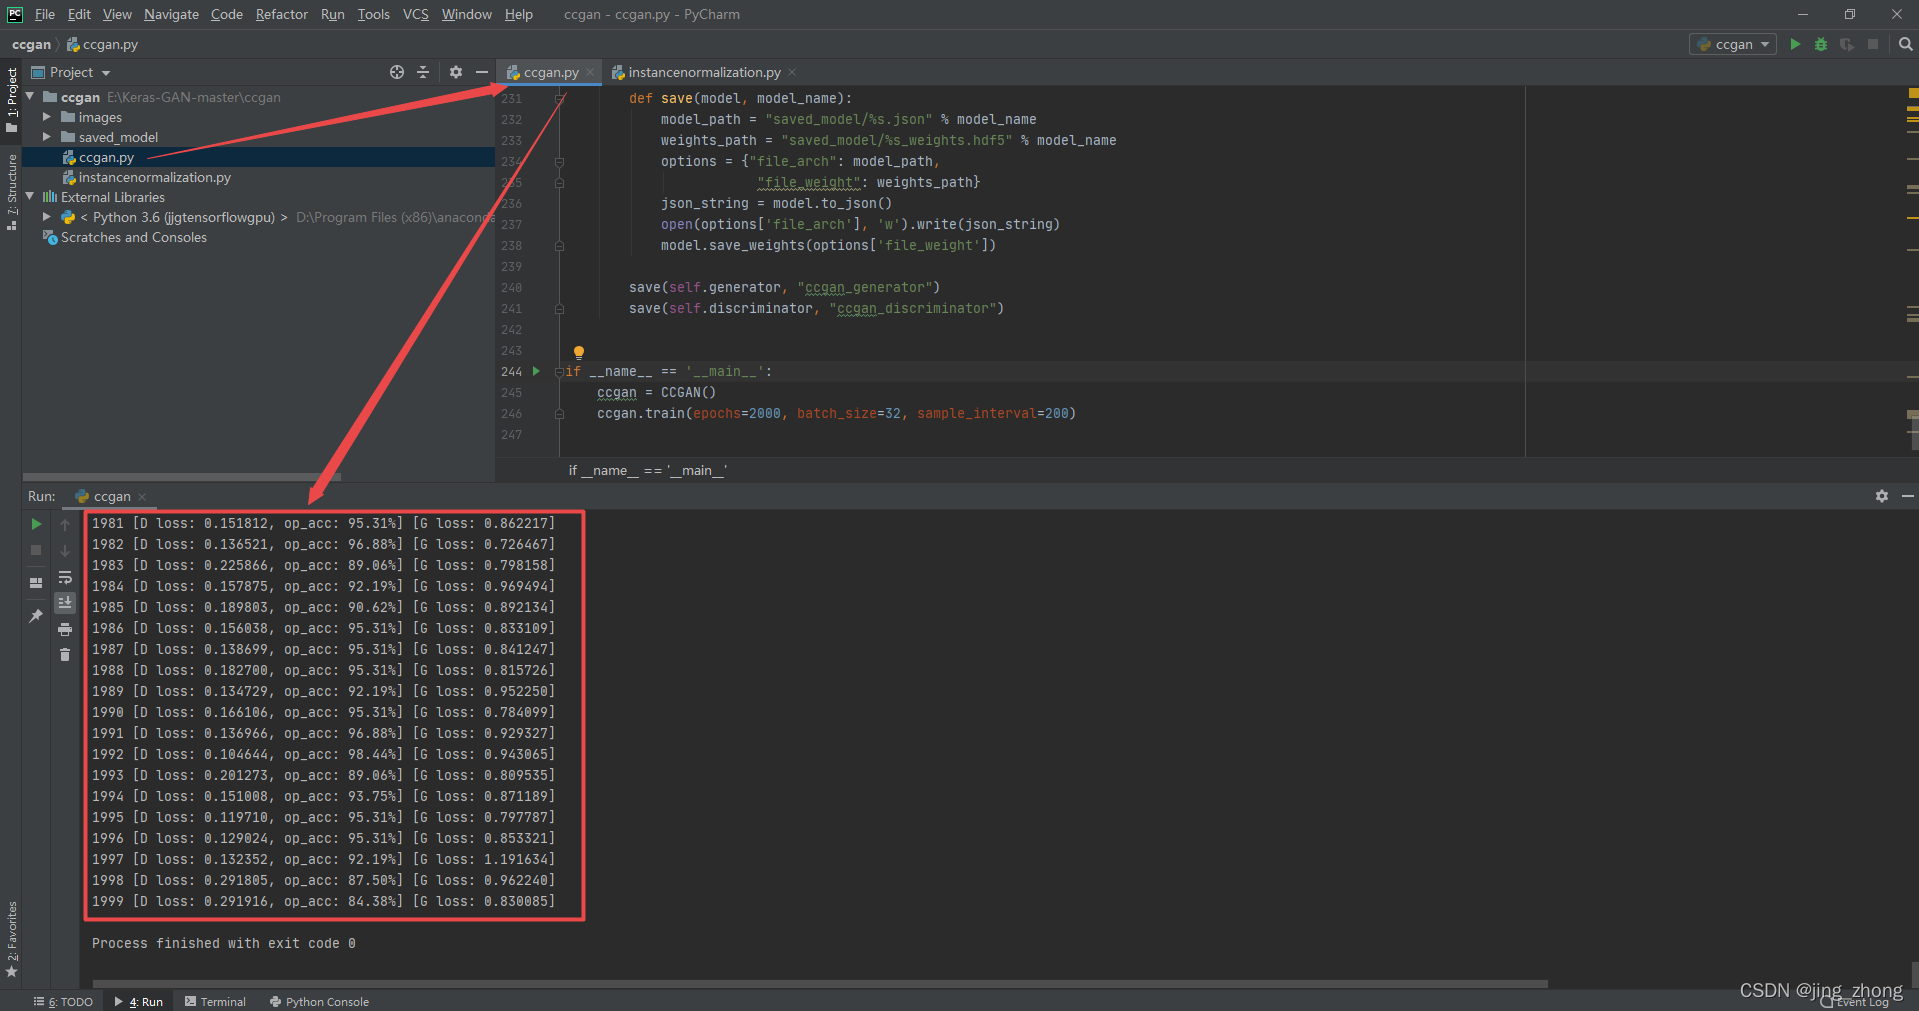
Task: Open the File menu
Action: [45, 14]
